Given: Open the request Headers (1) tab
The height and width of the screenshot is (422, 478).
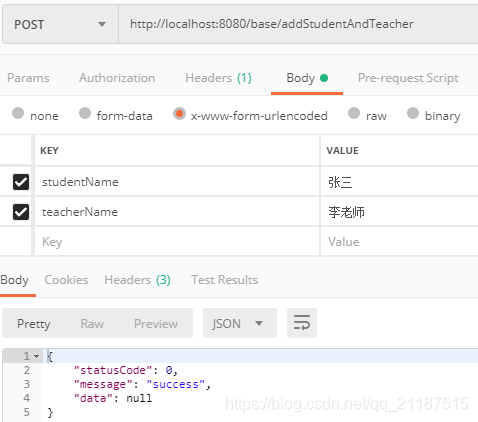Looking at the screenshot, I should [x=218, y=78].
